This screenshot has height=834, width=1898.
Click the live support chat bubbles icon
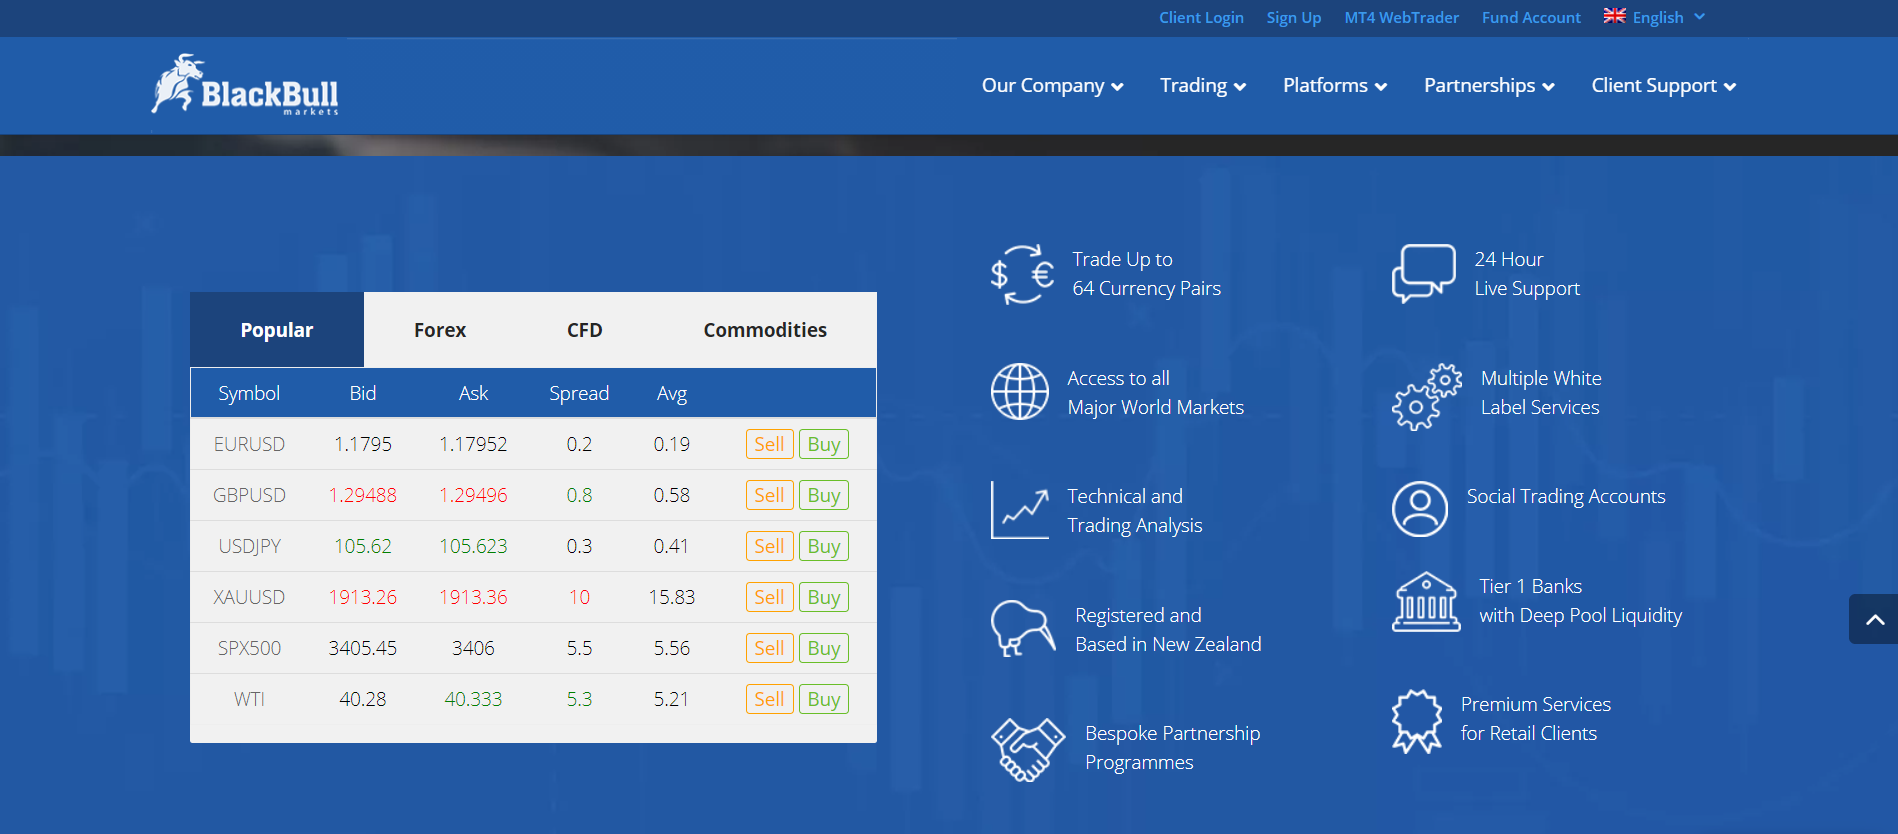1422,273
